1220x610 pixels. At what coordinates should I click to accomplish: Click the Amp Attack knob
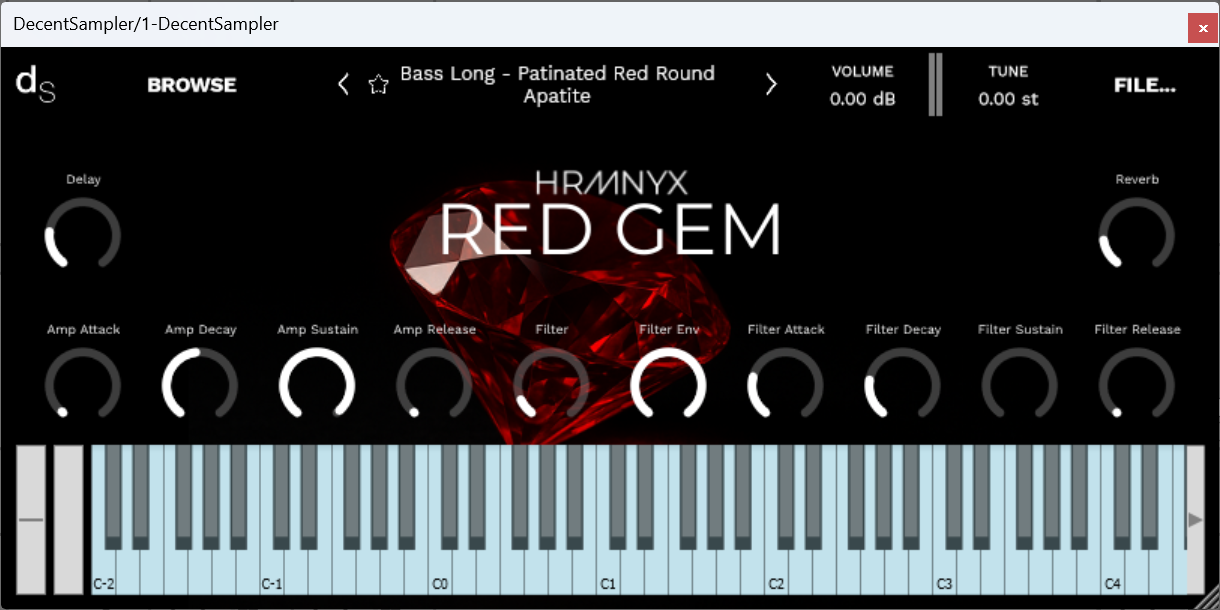point(83,386)
